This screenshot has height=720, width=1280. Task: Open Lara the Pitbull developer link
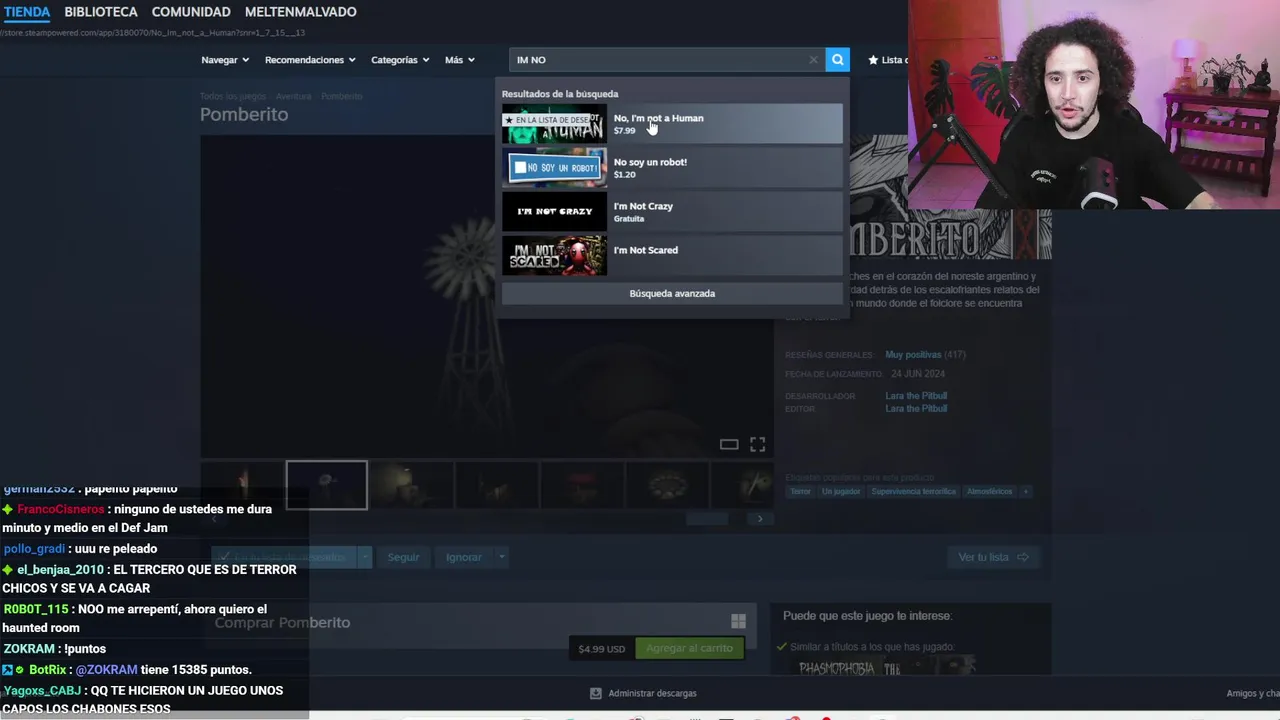(916, 396)
